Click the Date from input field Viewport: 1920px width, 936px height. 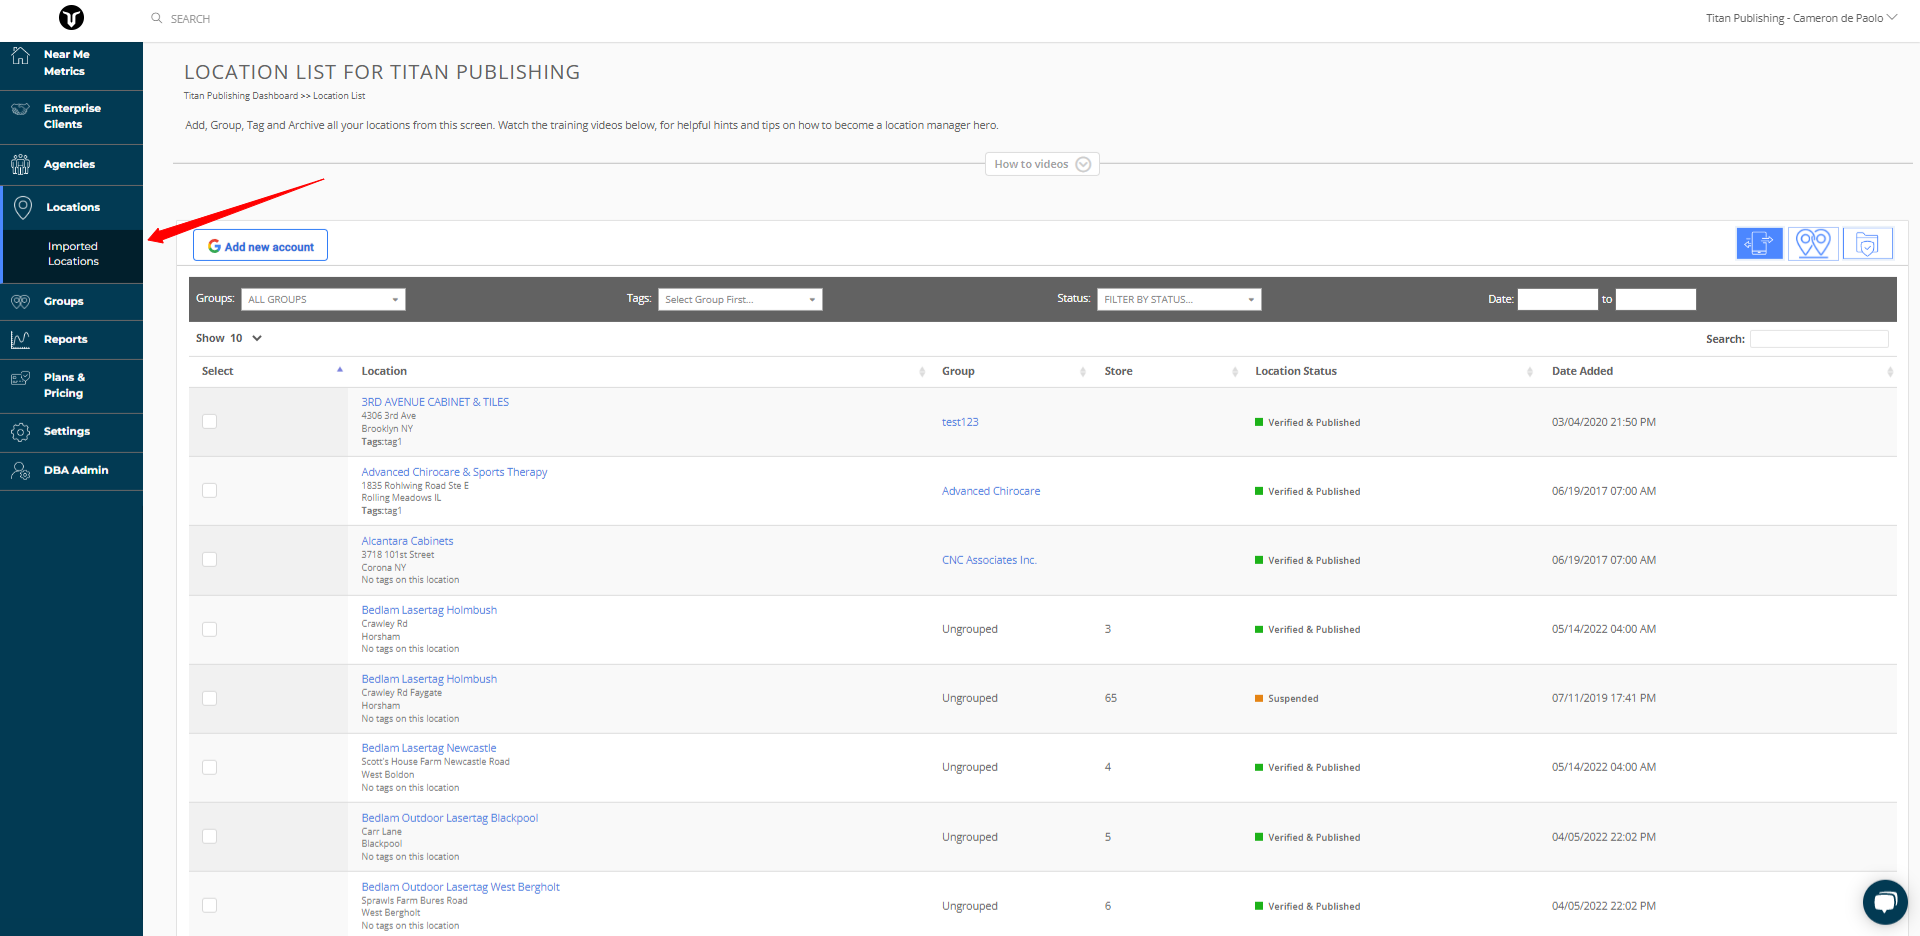pyautogui.click(x=1557, y=299)
